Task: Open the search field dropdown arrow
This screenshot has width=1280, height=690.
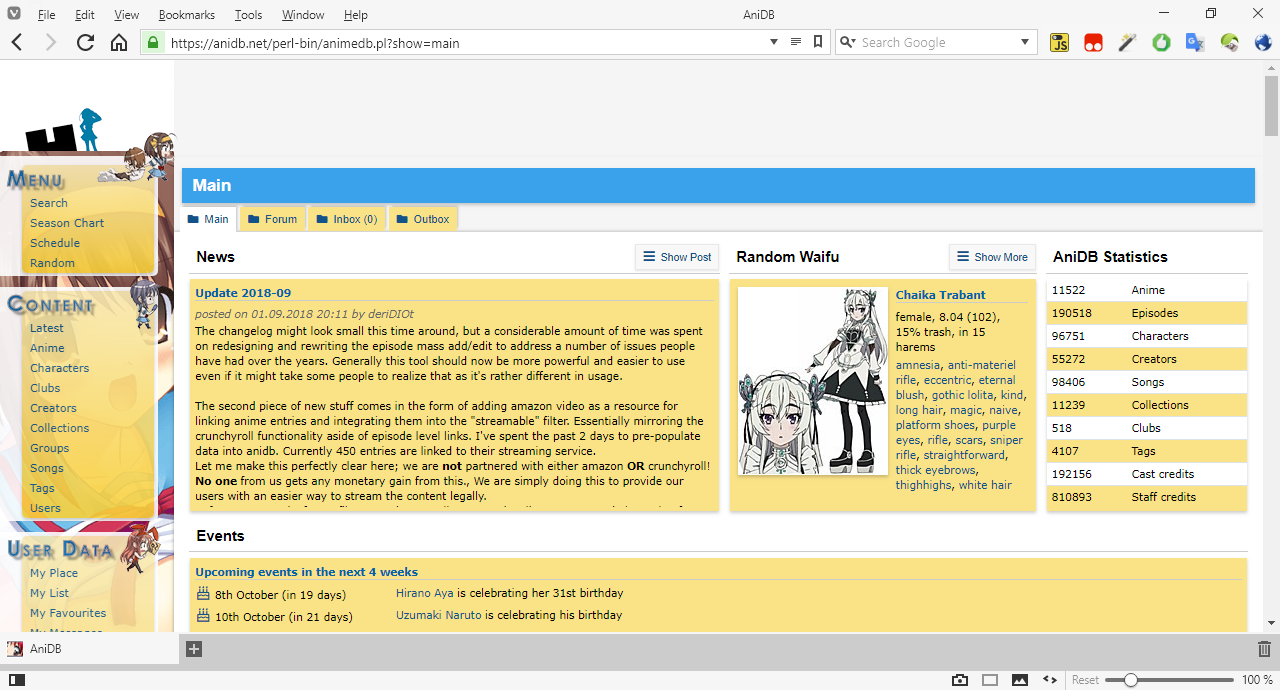Action: [x=1025, y=42]
